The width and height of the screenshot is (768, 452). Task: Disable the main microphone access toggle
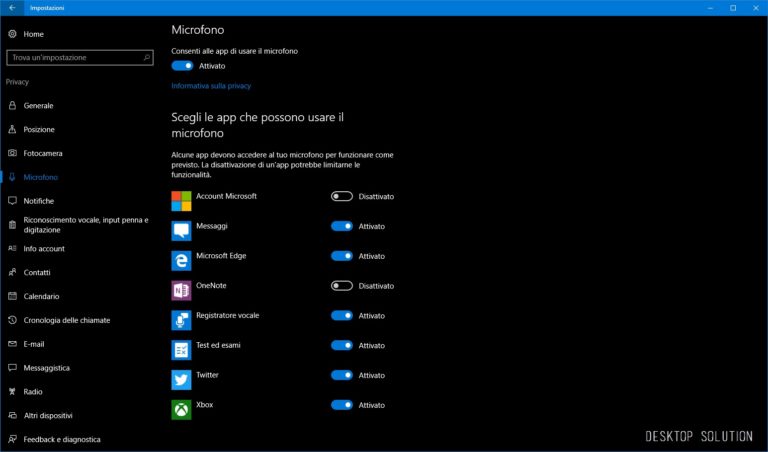click(182, 66)
